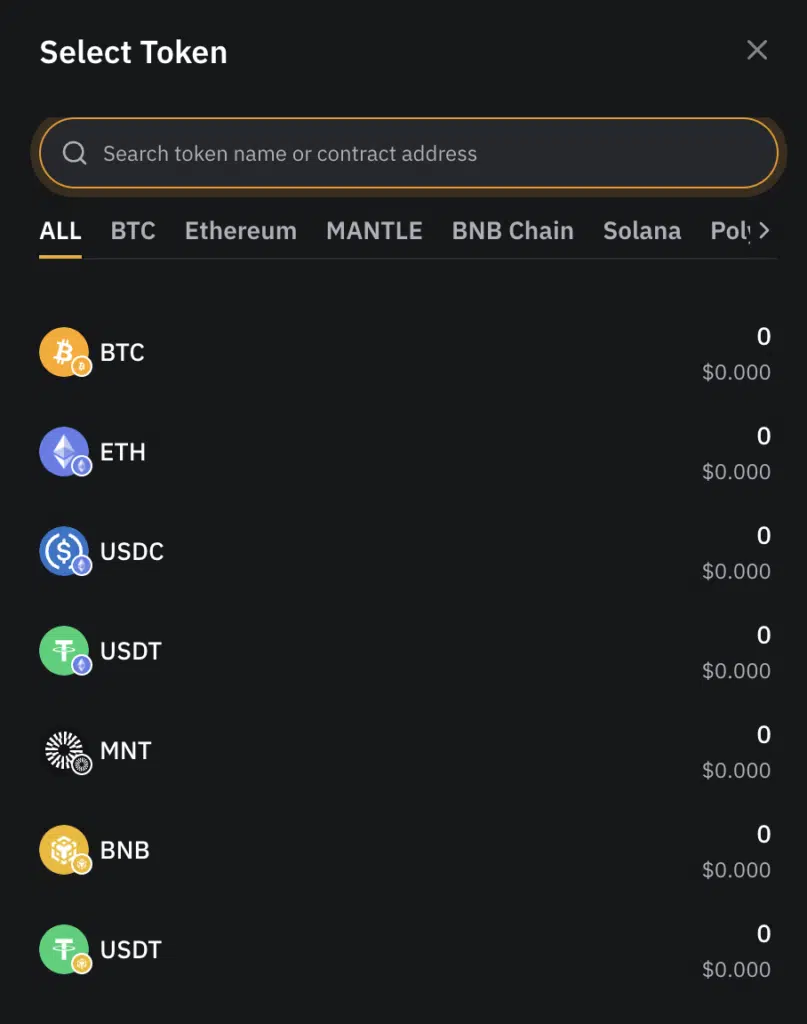Choose the ETH token icon
Screen dimensions: 807x1024
pyautogui.click(x=65, y=452)
